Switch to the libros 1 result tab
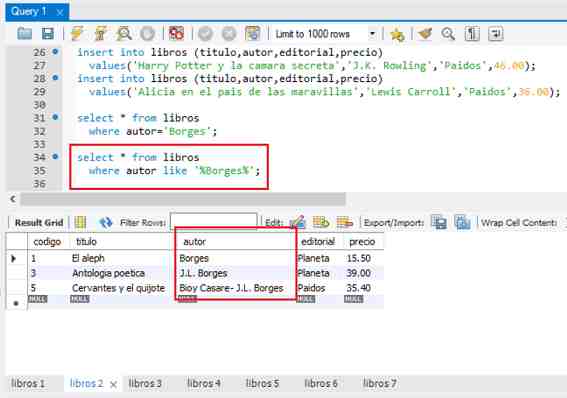Viewport: 567px width, 398px height. tap(28, 383)
